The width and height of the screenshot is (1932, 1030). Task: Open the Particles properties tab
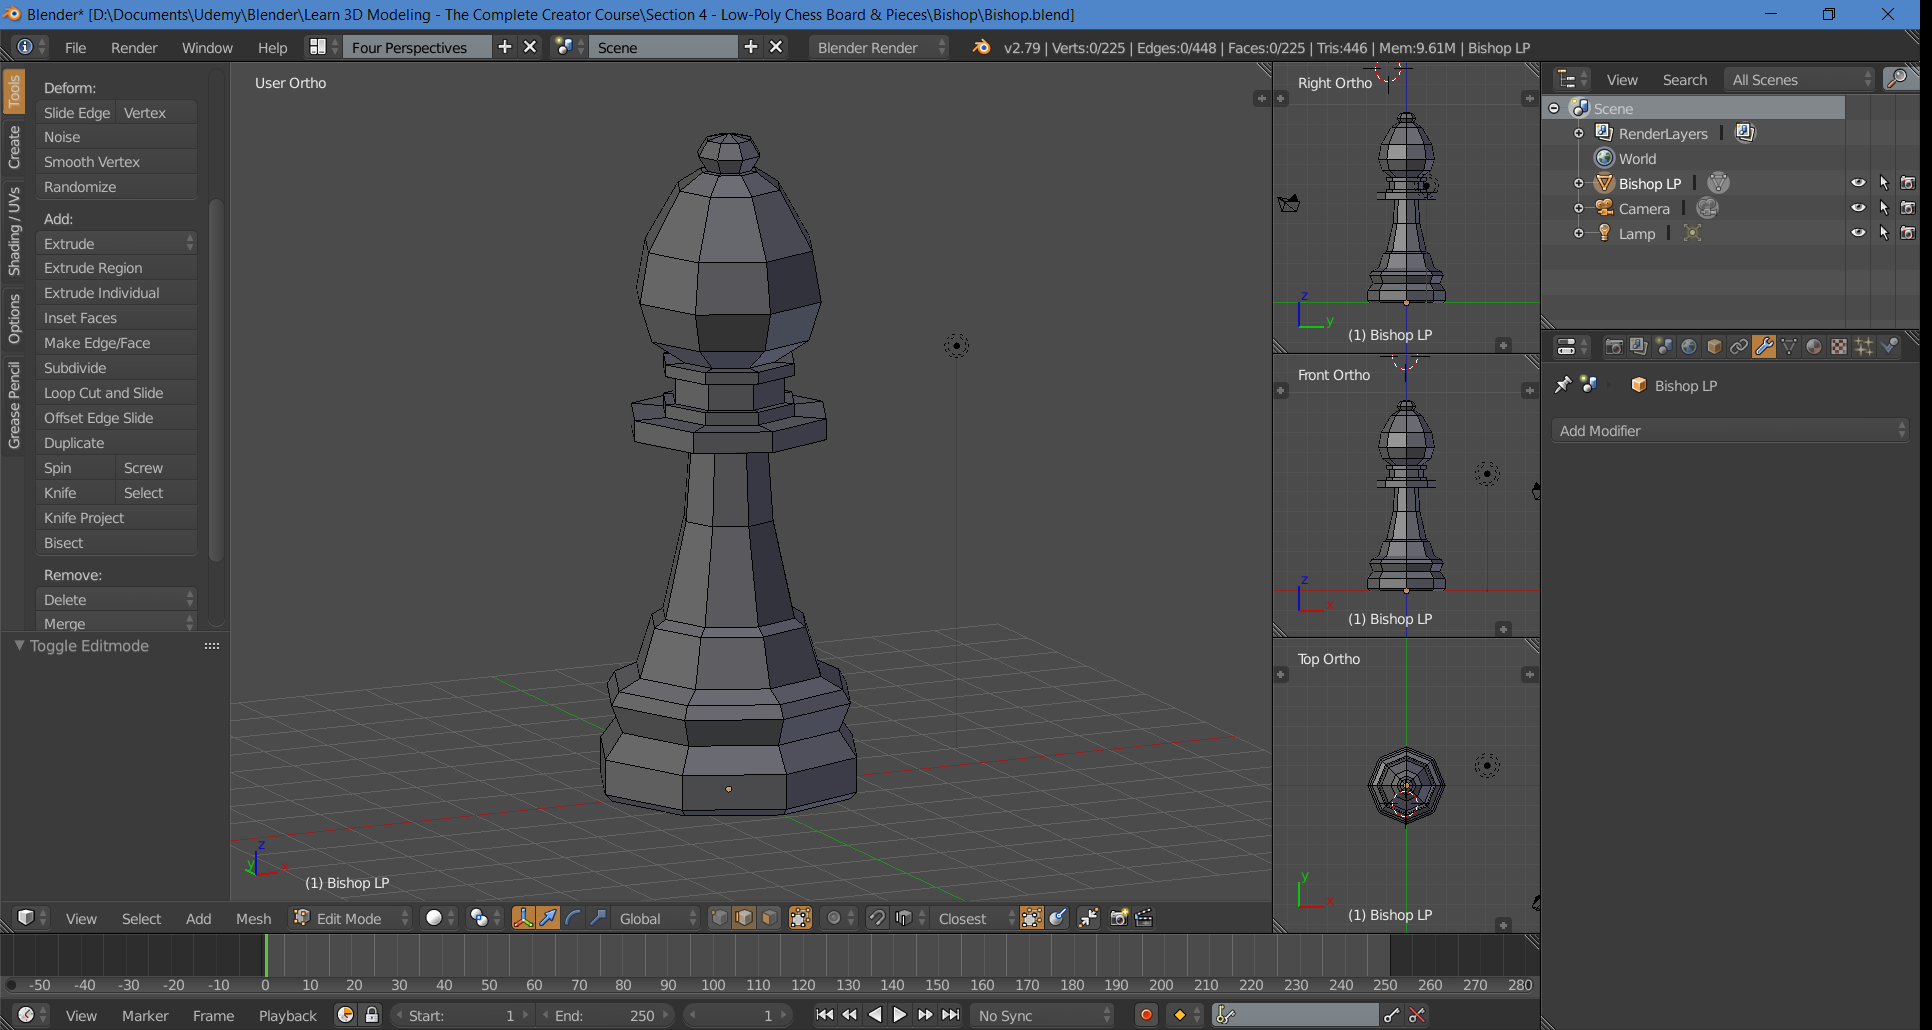click(1864, 346)
